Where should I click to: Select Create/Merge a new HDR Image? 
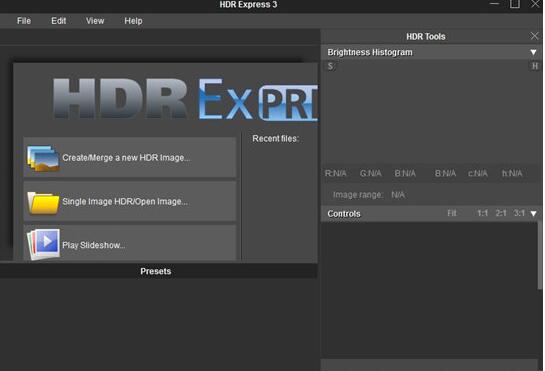[130, 158]
